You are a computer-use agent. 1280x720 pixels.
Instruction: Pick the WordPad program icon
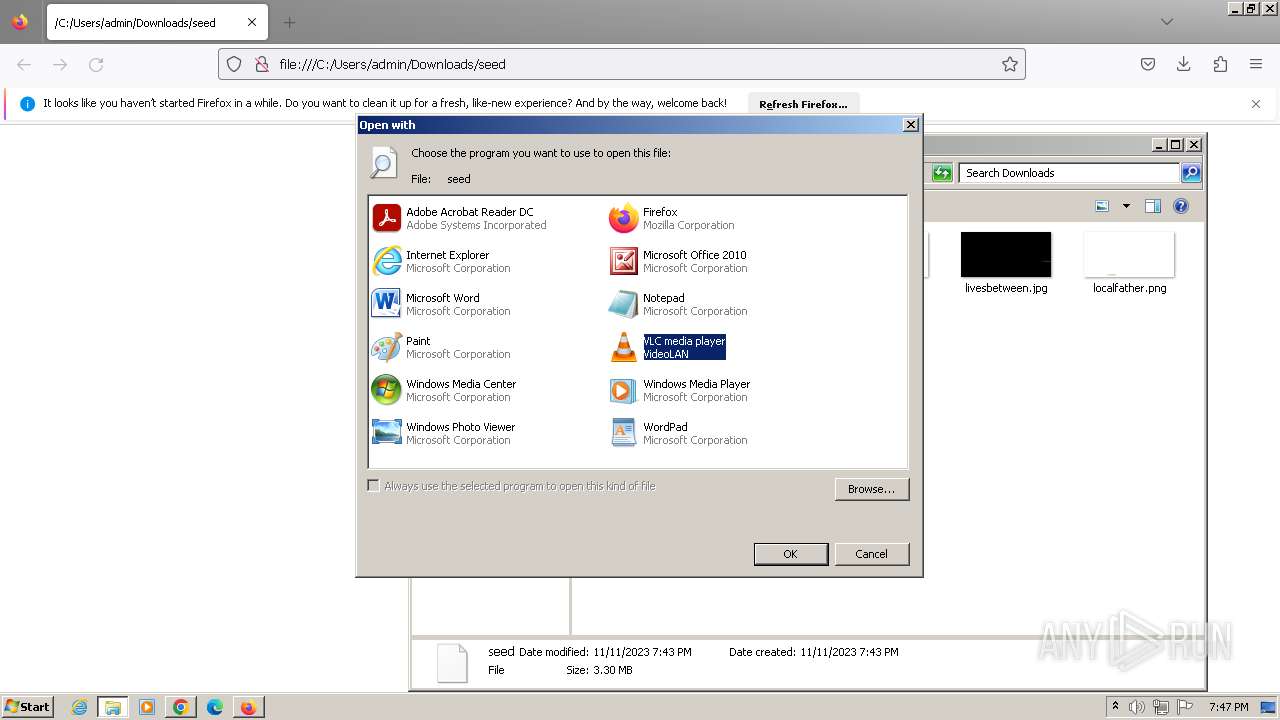(x=623, y=433)
